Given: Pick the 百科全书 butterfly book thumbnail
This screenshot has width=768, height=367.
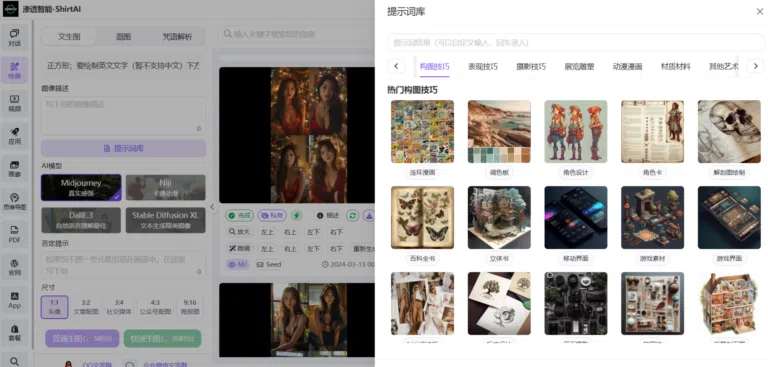Looking at the screenshot, I should 422,218.
